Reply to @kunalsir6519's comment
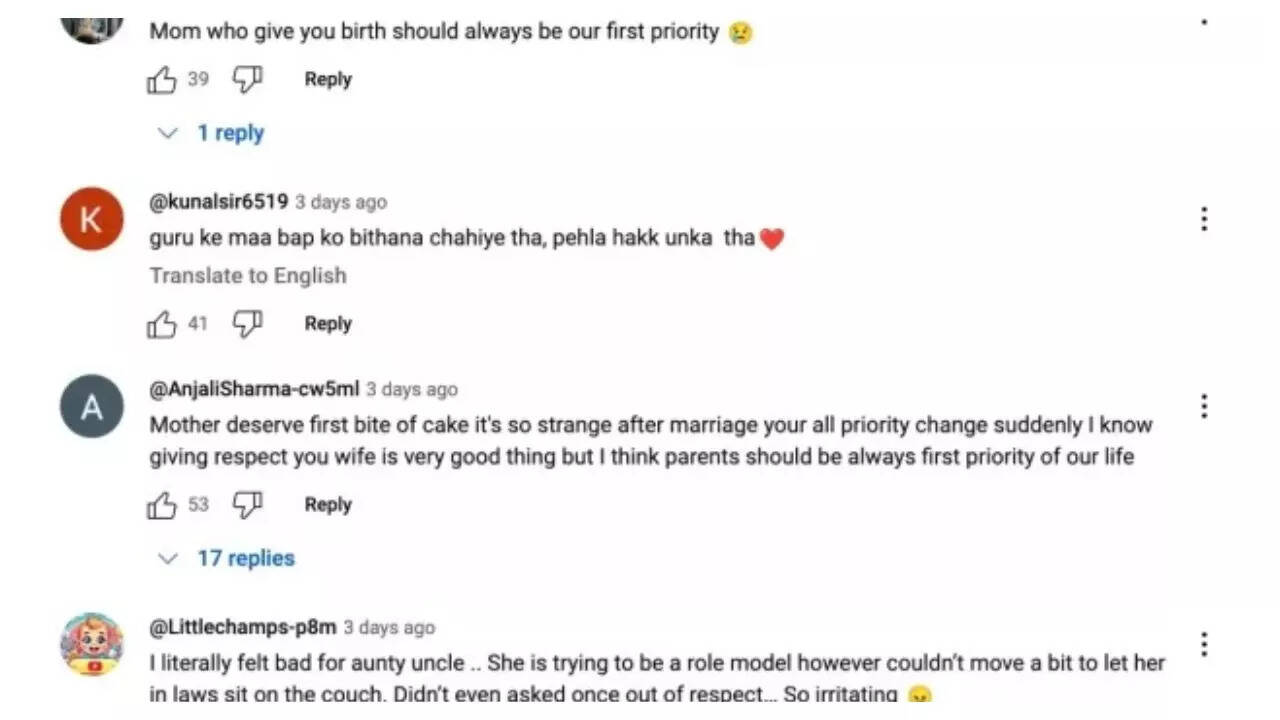 tap(328, 323)
